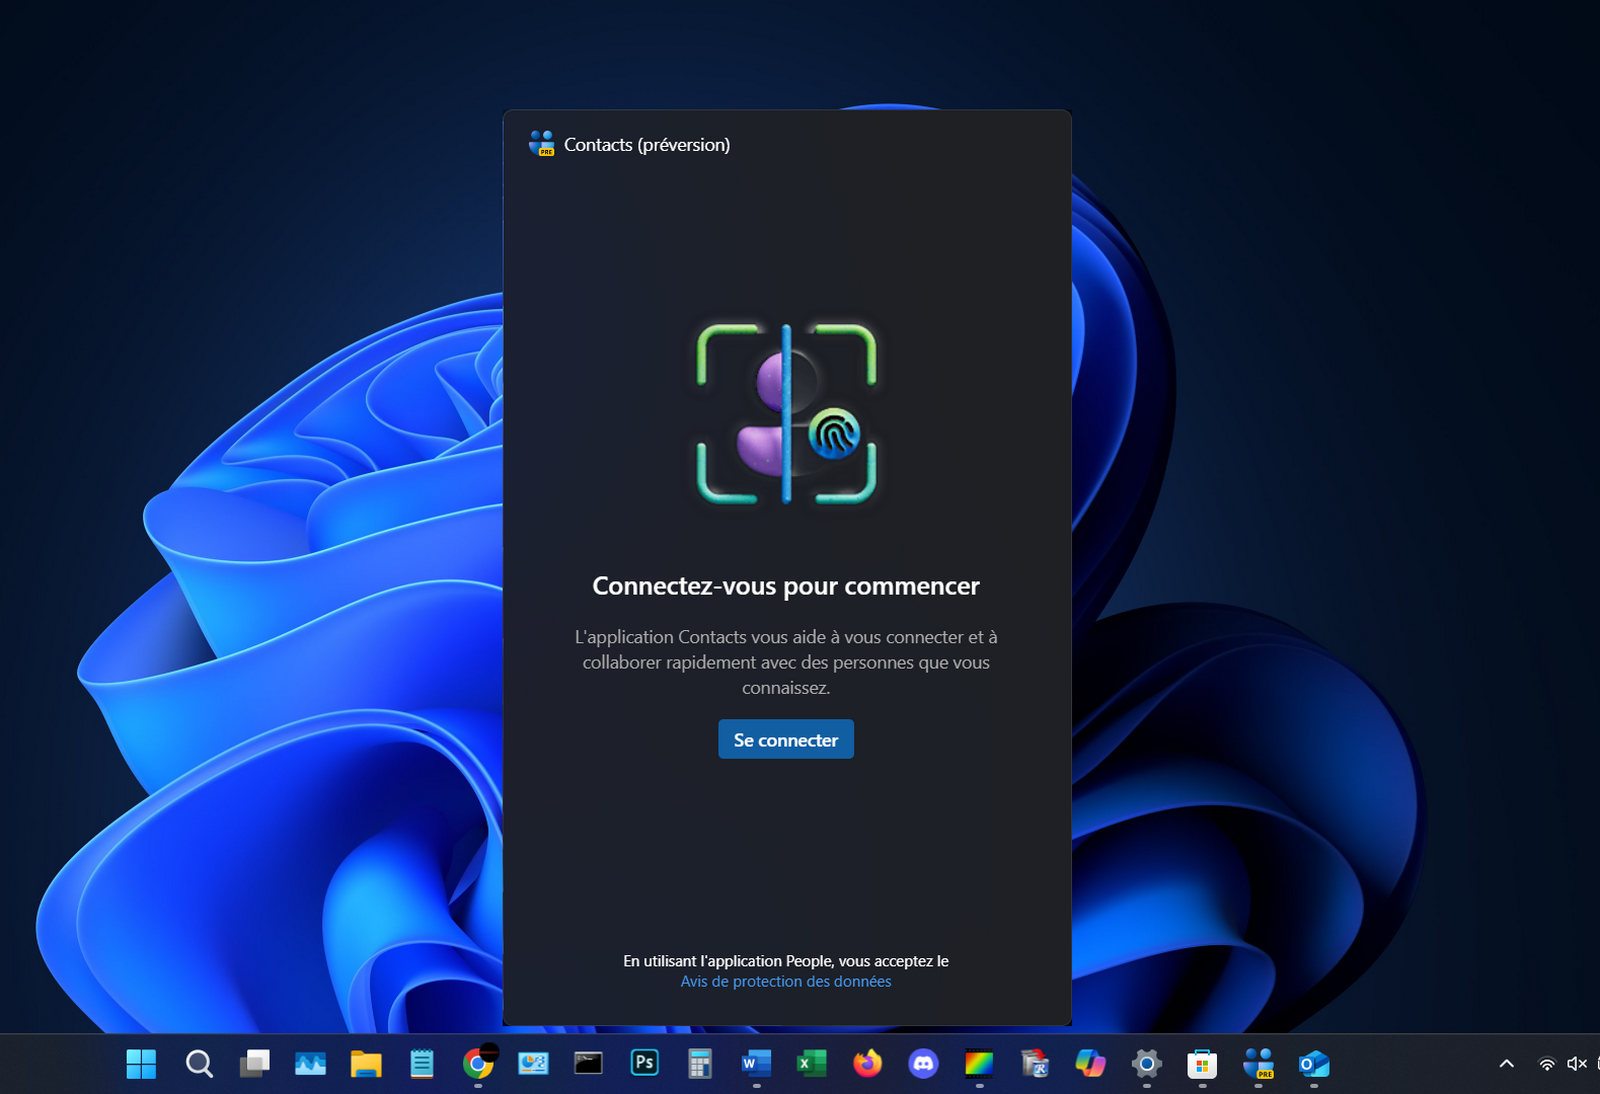1600x1094 pixels.
Task: Open Windows Settings from the taskbar
Action: [x=1145, y=1064]
